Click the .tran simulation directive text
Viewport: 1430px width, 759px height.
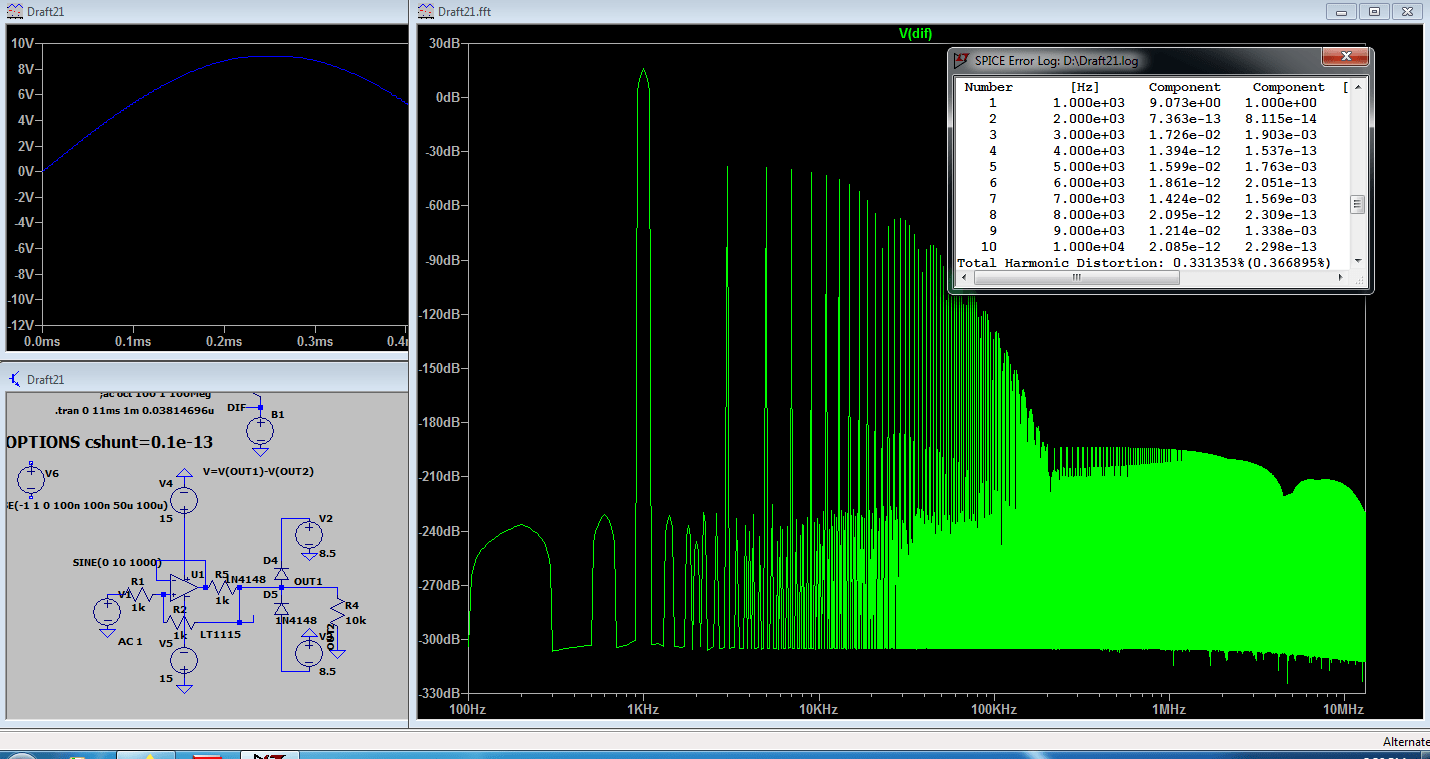point(135,410)
